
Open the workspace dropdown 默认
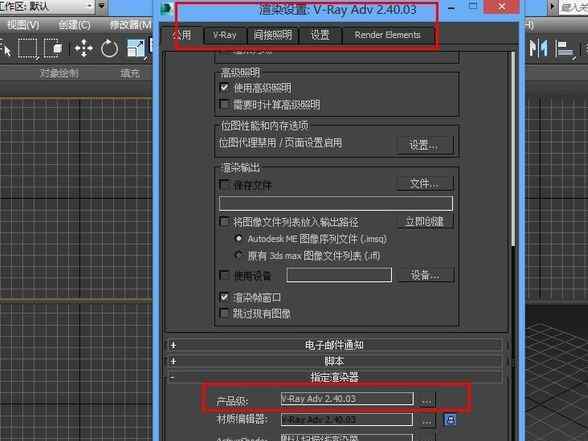click(x=47, y=6)
